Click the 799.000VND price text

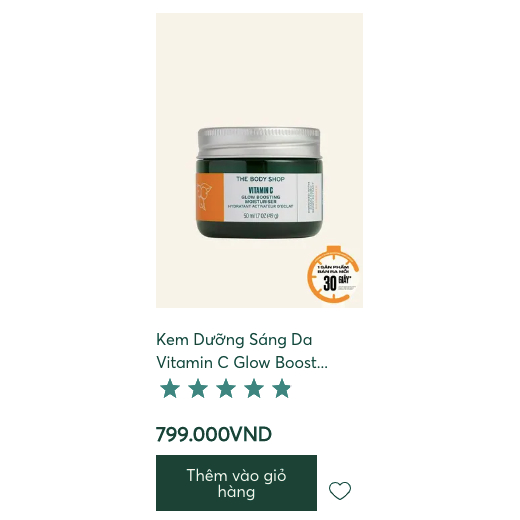(x=214, y=434)
